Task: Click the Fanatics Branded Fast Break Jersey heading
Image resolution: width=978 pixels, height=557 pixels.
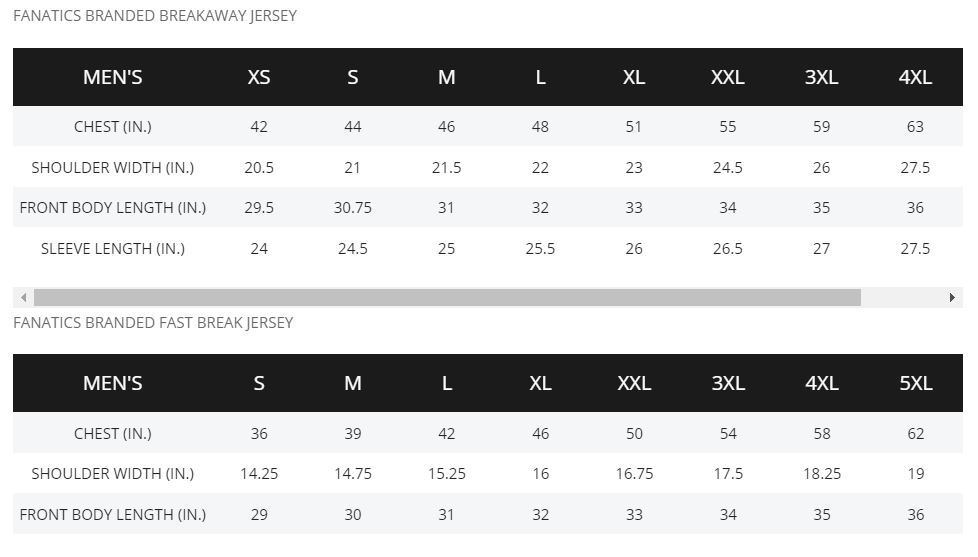Action: (153, 322)
